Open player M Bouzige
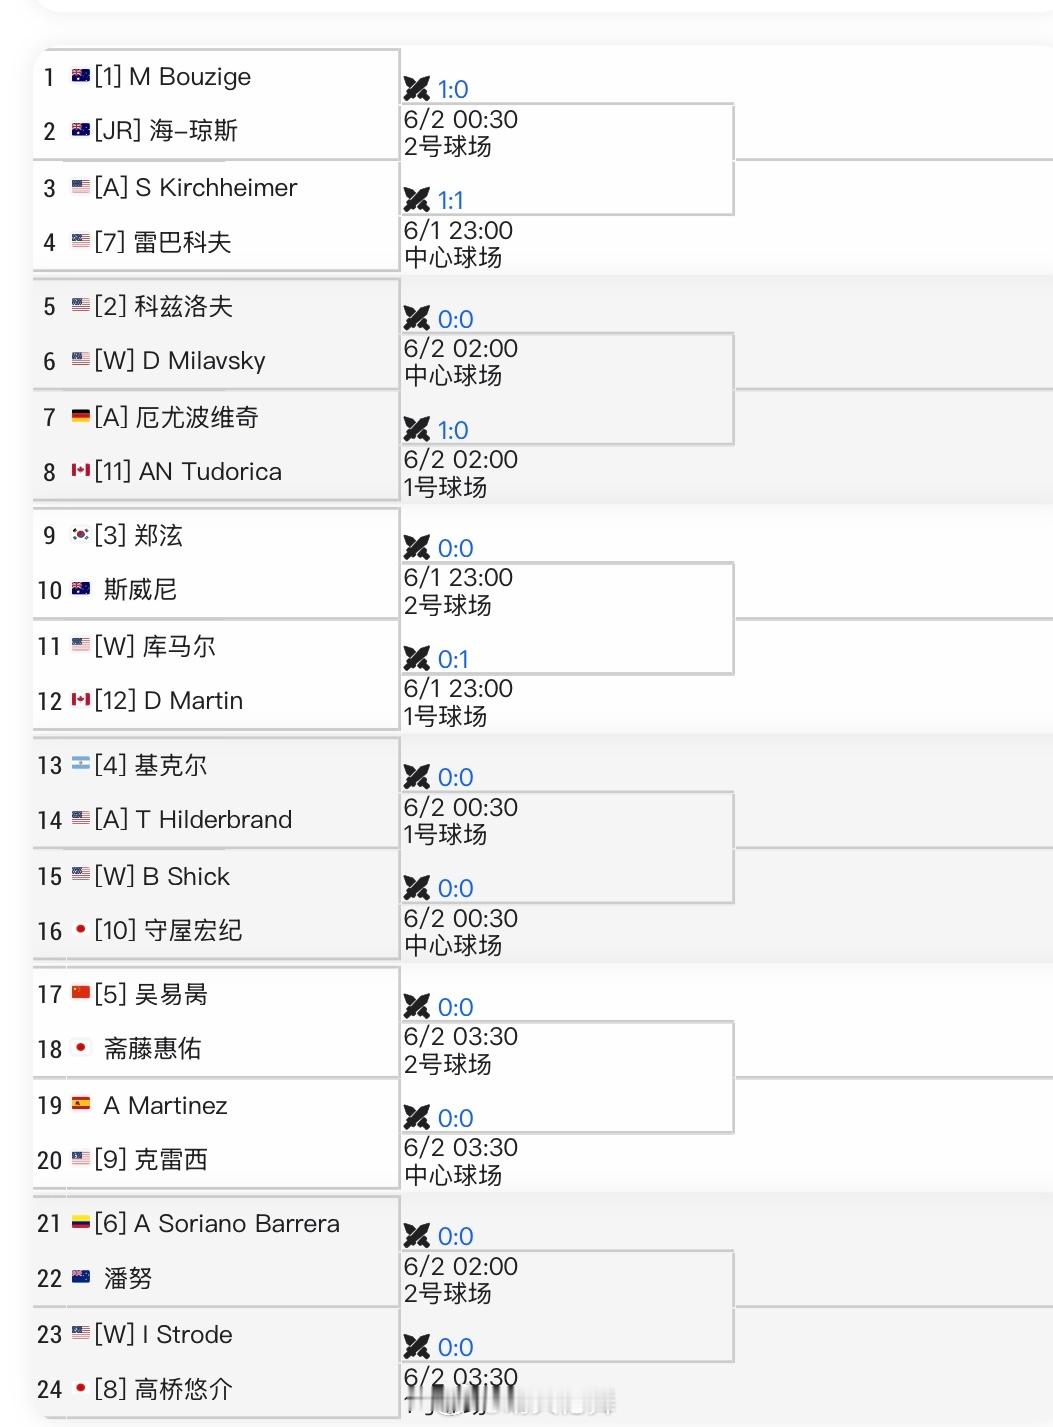The width and height of the screenshot is (1053, 1427). (x=190, y=77)
